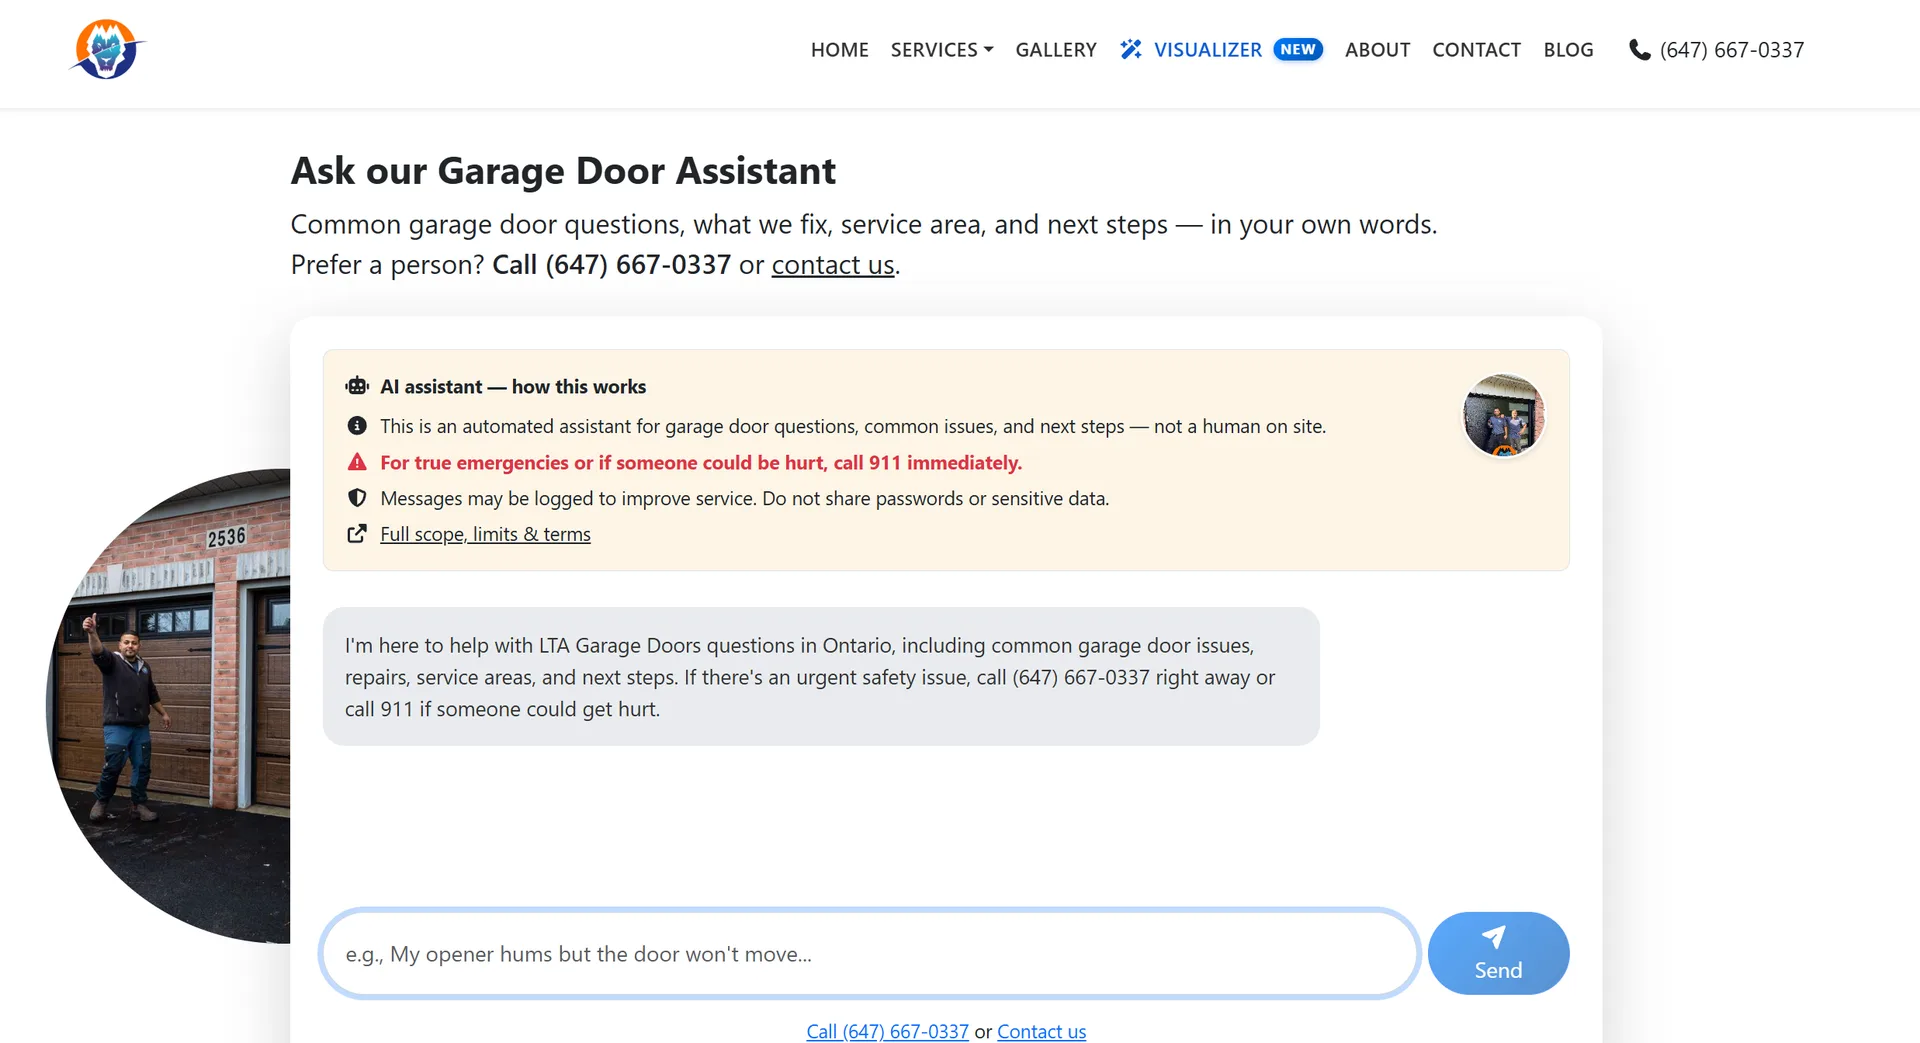Click the Contact us link below chat
The width and height of the screenshot is (1920, 1043).
(x=1041, y=1031)
